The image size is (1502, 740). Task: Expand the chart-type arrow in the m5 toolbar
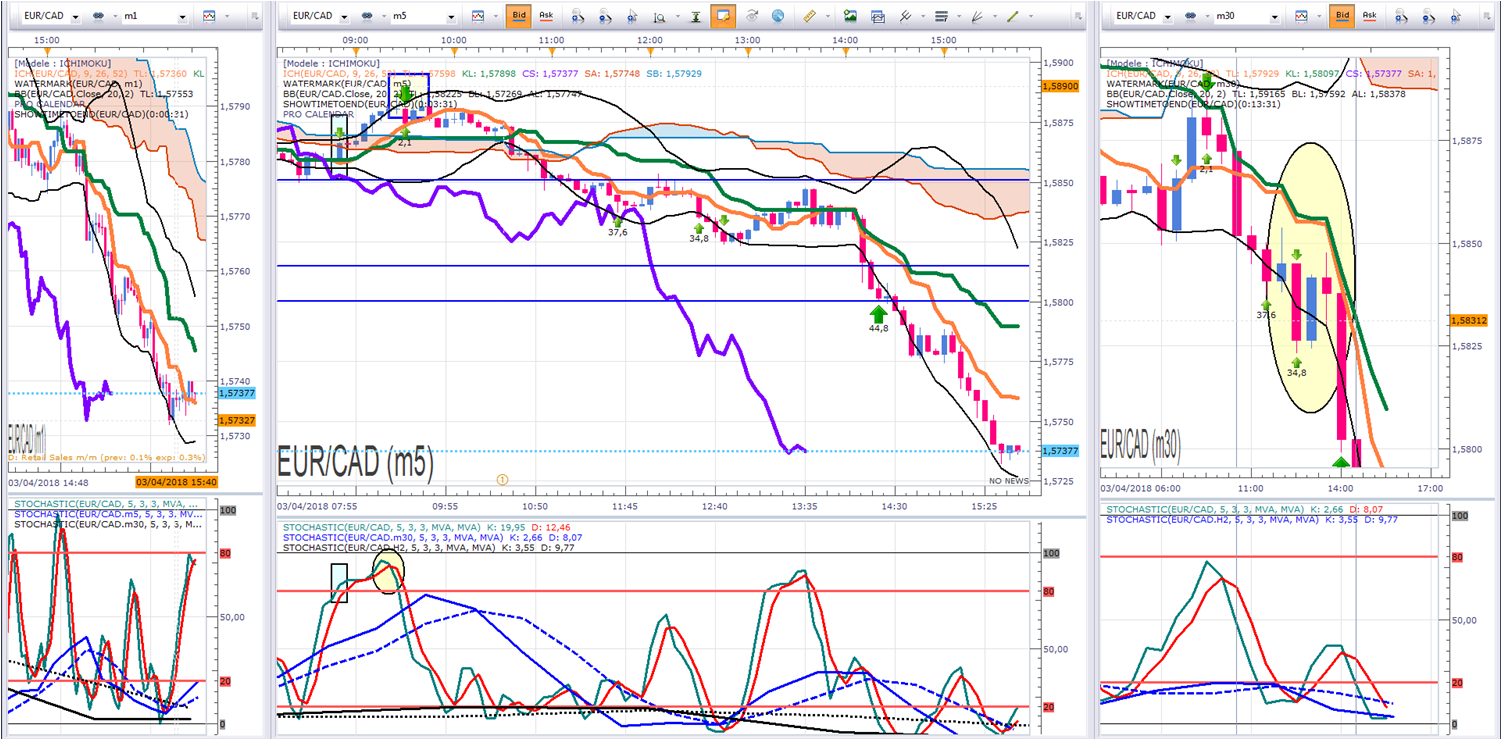pyautogui.click(x=495, y=17)
